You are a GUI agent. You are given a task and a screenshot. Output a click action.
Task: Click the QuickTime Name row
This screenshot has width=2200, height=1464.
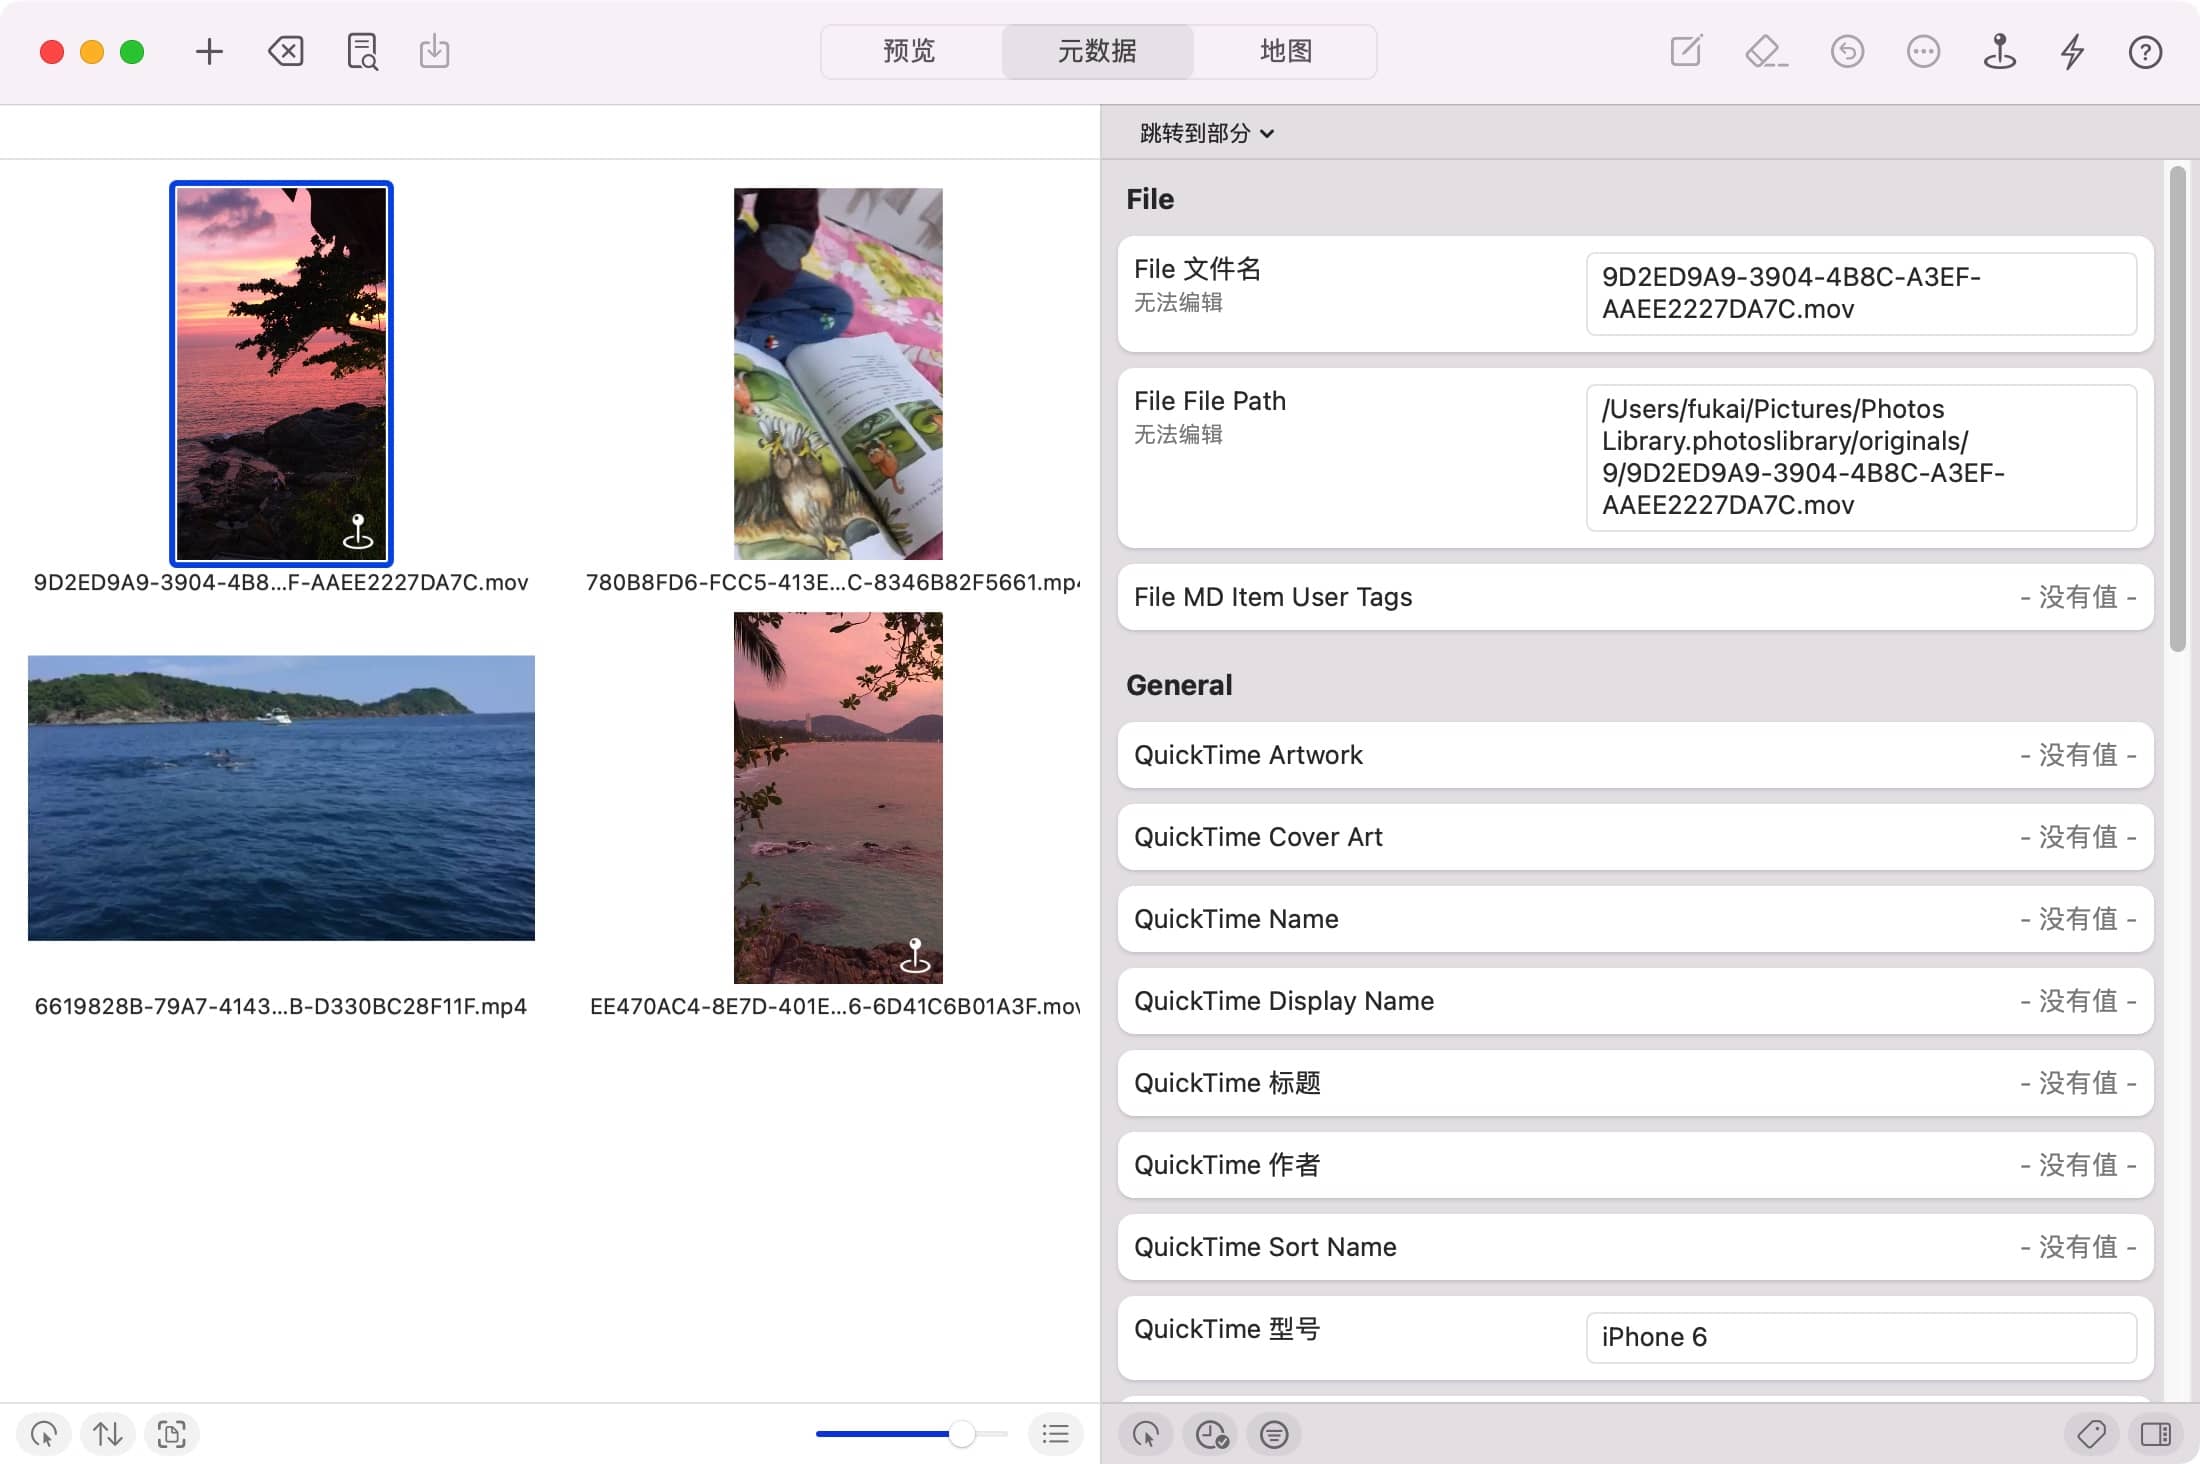click(1635, 919)
